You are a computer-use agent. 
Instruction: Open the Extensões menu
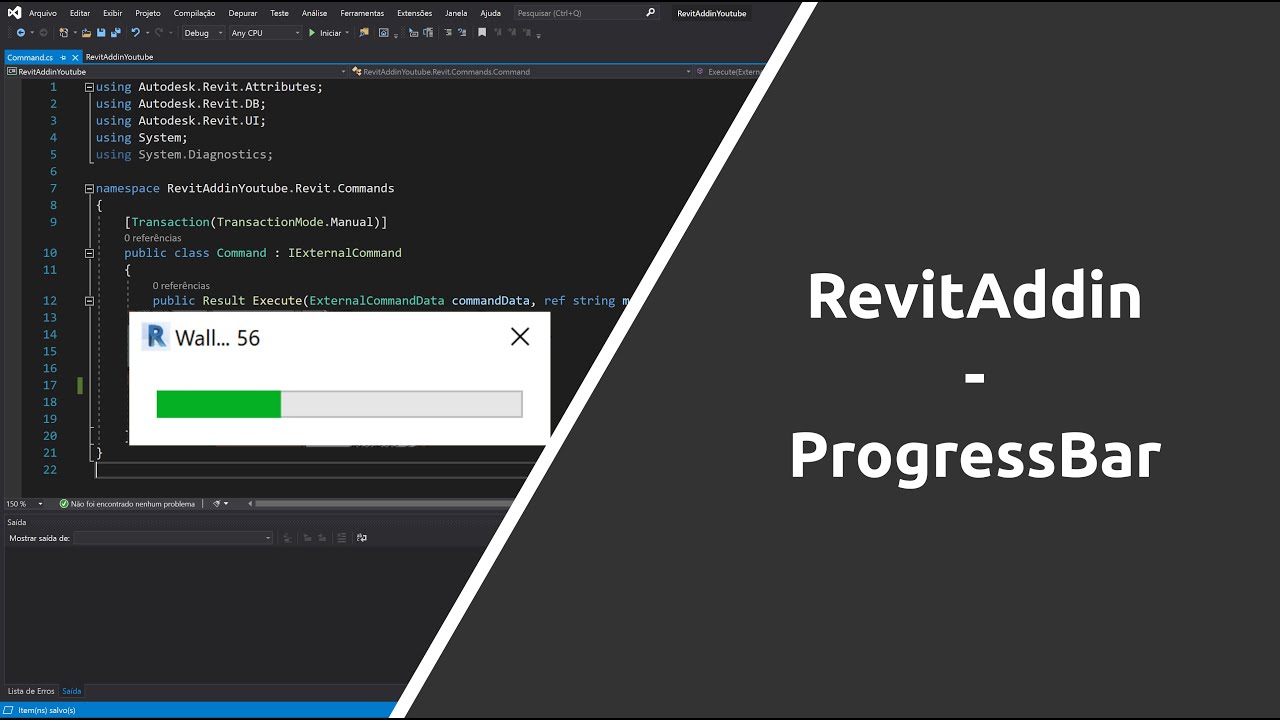415,13
